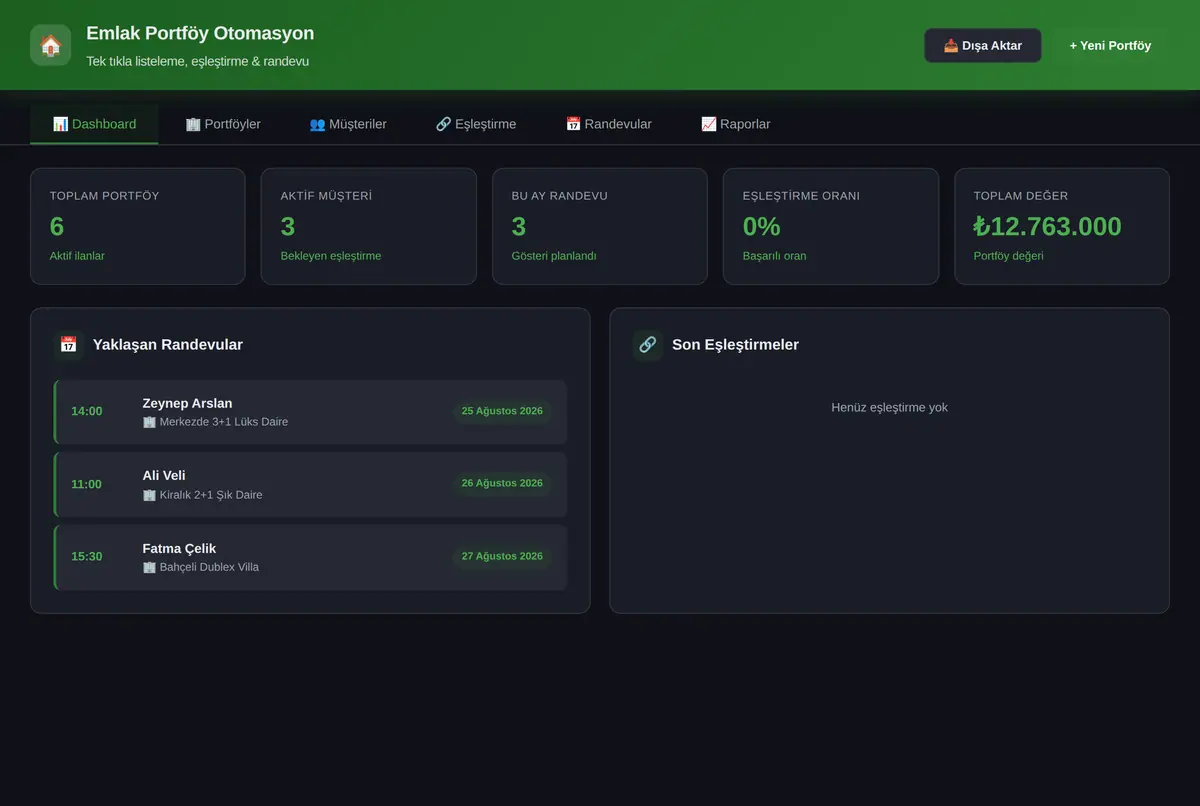1200x806 pixels.
Task: Click the + Yeni Portföy button
Action: 1110,45
